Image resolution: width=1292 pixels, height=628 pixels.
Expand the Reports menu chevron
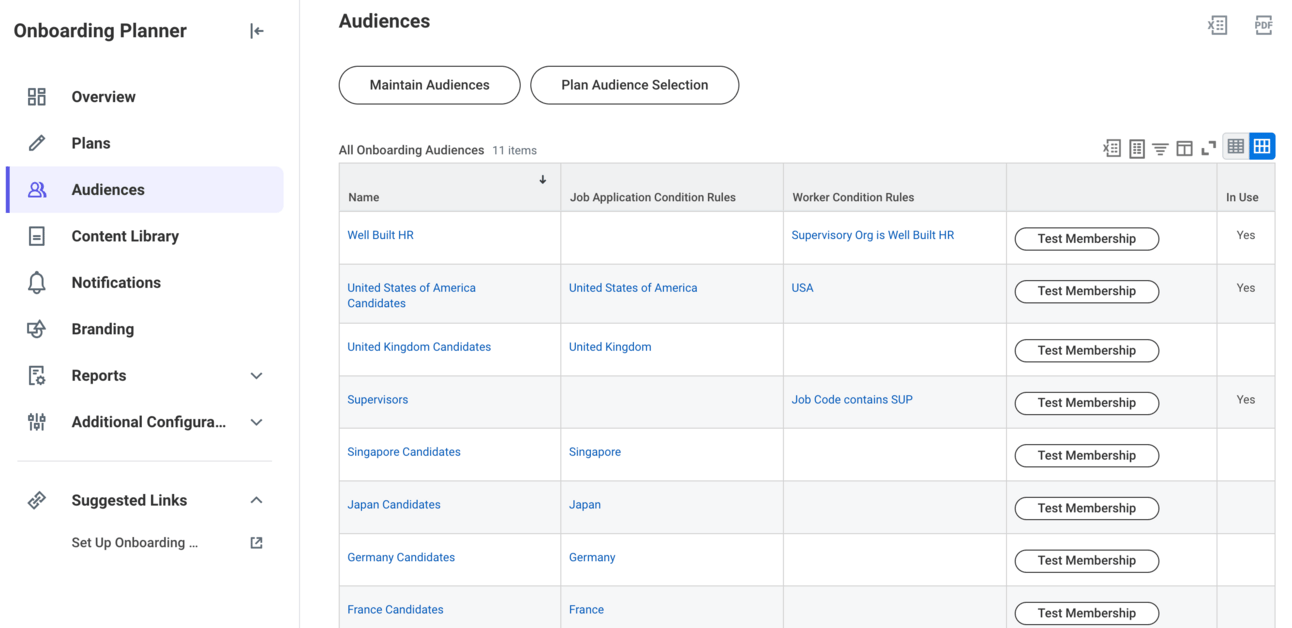[x=256, y=376]
